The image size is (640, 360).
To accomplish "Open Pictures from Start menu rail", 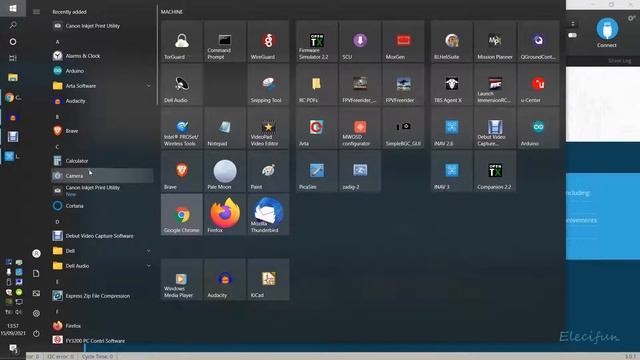I will tap(36, 293).
